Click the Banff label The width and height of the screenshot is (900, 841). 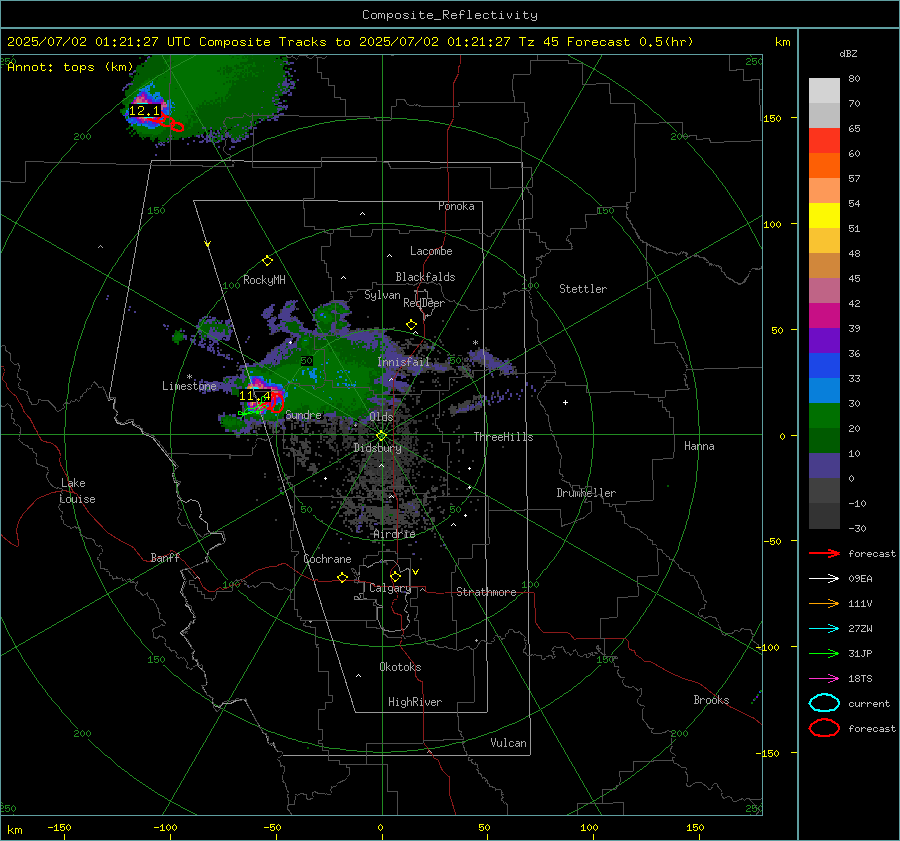coord(165,557)
